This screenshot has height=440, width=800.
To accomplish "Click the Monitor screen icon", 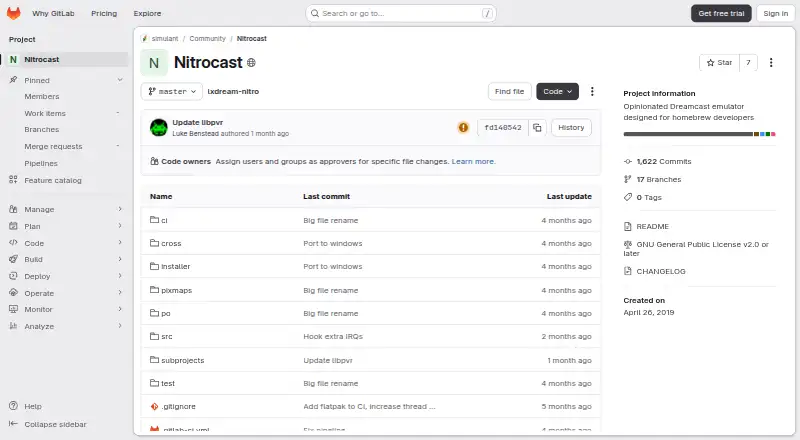I will (x=13, y=309).
